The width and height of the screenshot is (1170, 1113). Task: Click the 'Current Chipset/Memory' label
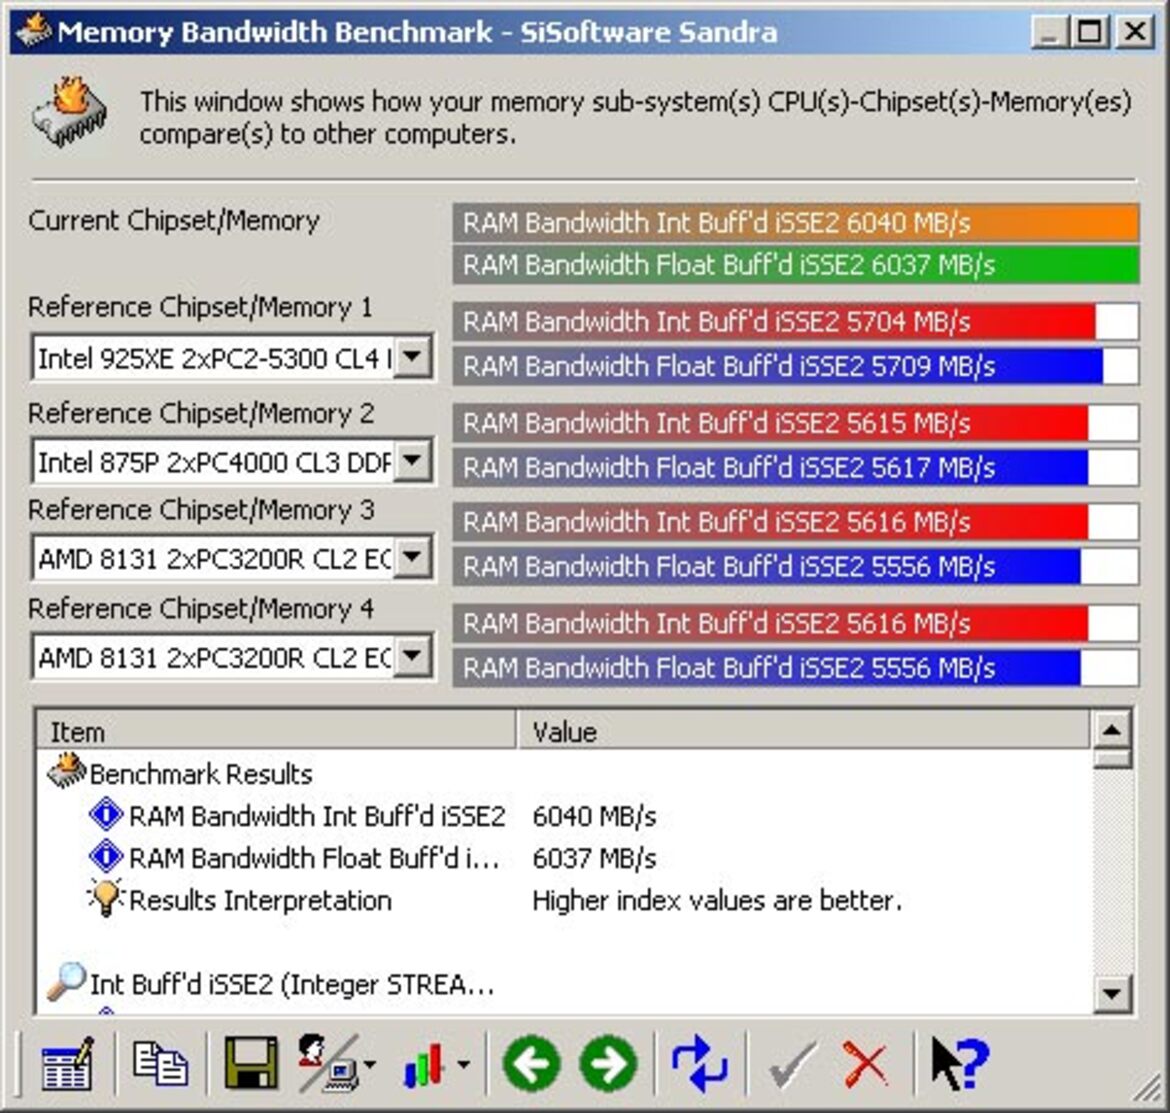174,221
